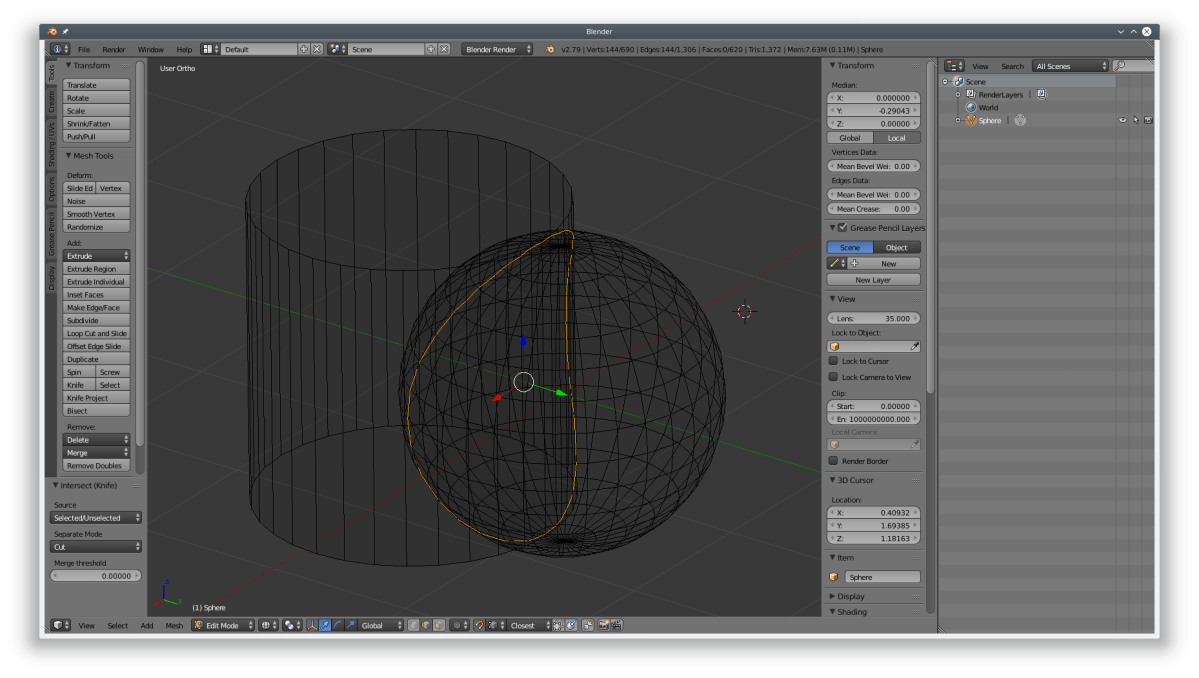Open the Help menu
This screenshot has width=1199, height=678.
(184, 49)
